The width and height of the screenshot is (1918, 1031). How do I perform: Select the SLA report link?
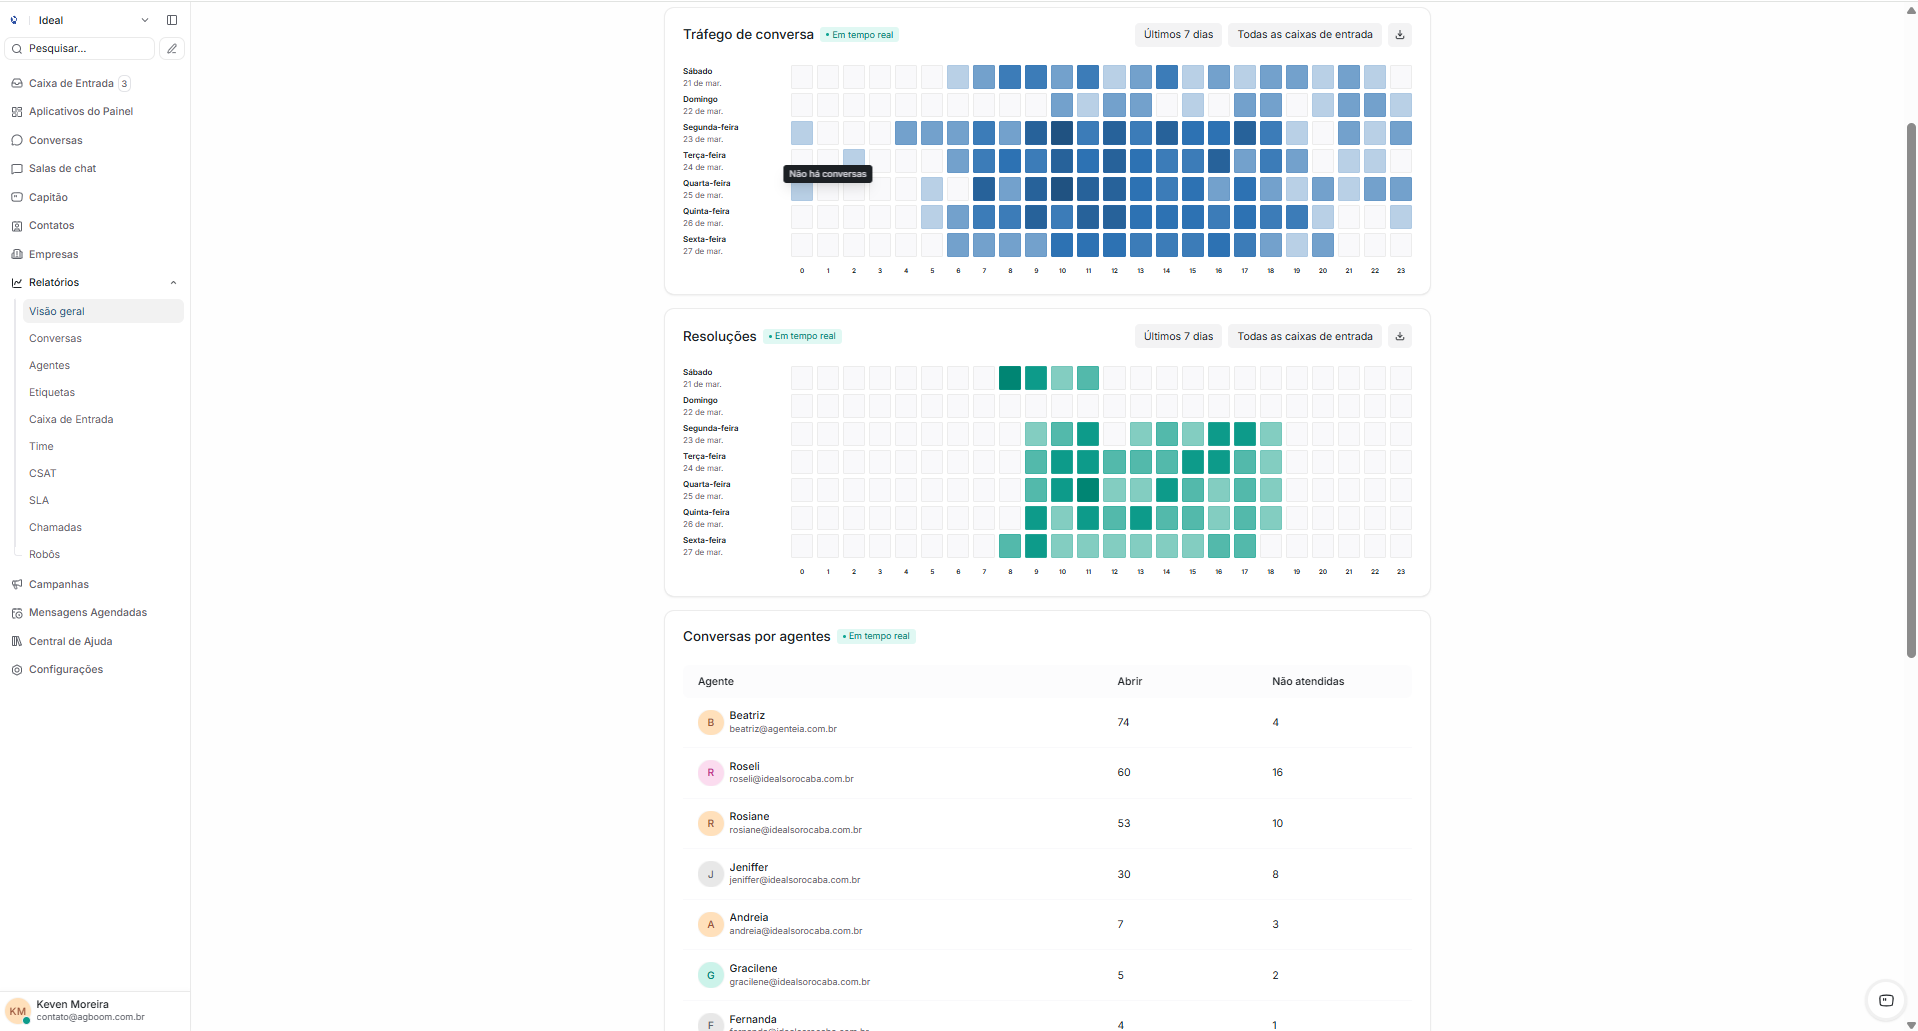[x=39, y=500]
